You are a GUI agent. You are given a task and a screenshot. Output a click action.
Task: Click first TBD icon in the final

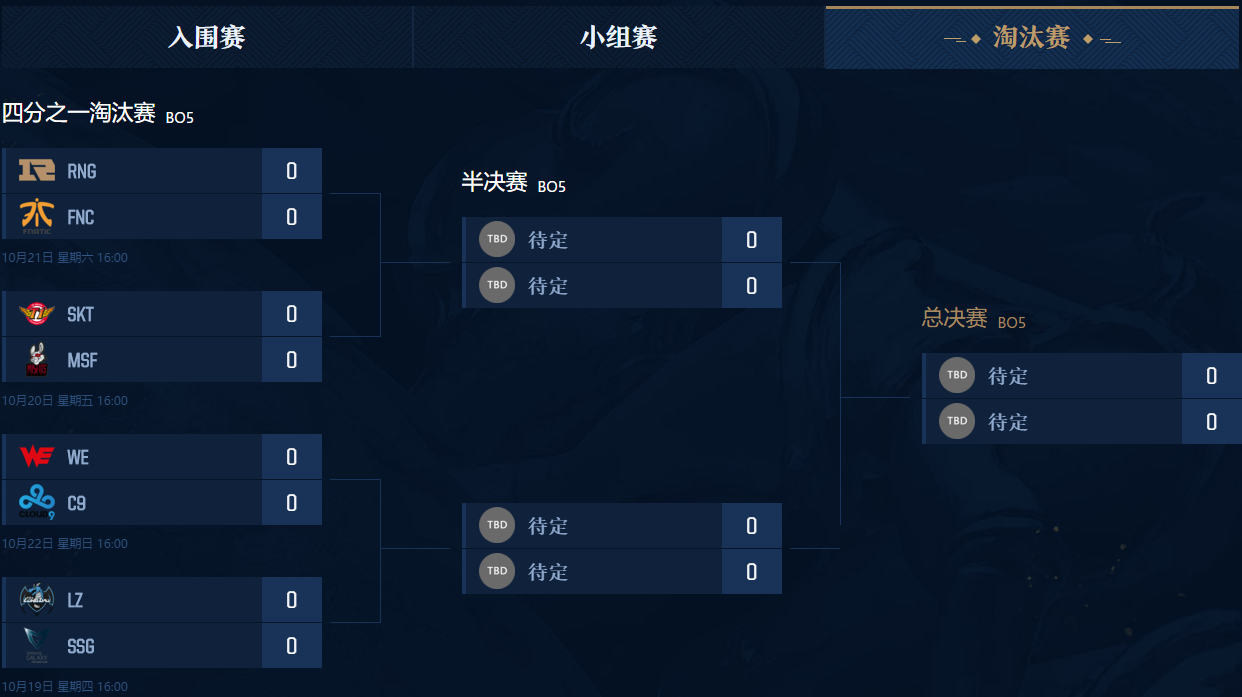coord(957,376)
